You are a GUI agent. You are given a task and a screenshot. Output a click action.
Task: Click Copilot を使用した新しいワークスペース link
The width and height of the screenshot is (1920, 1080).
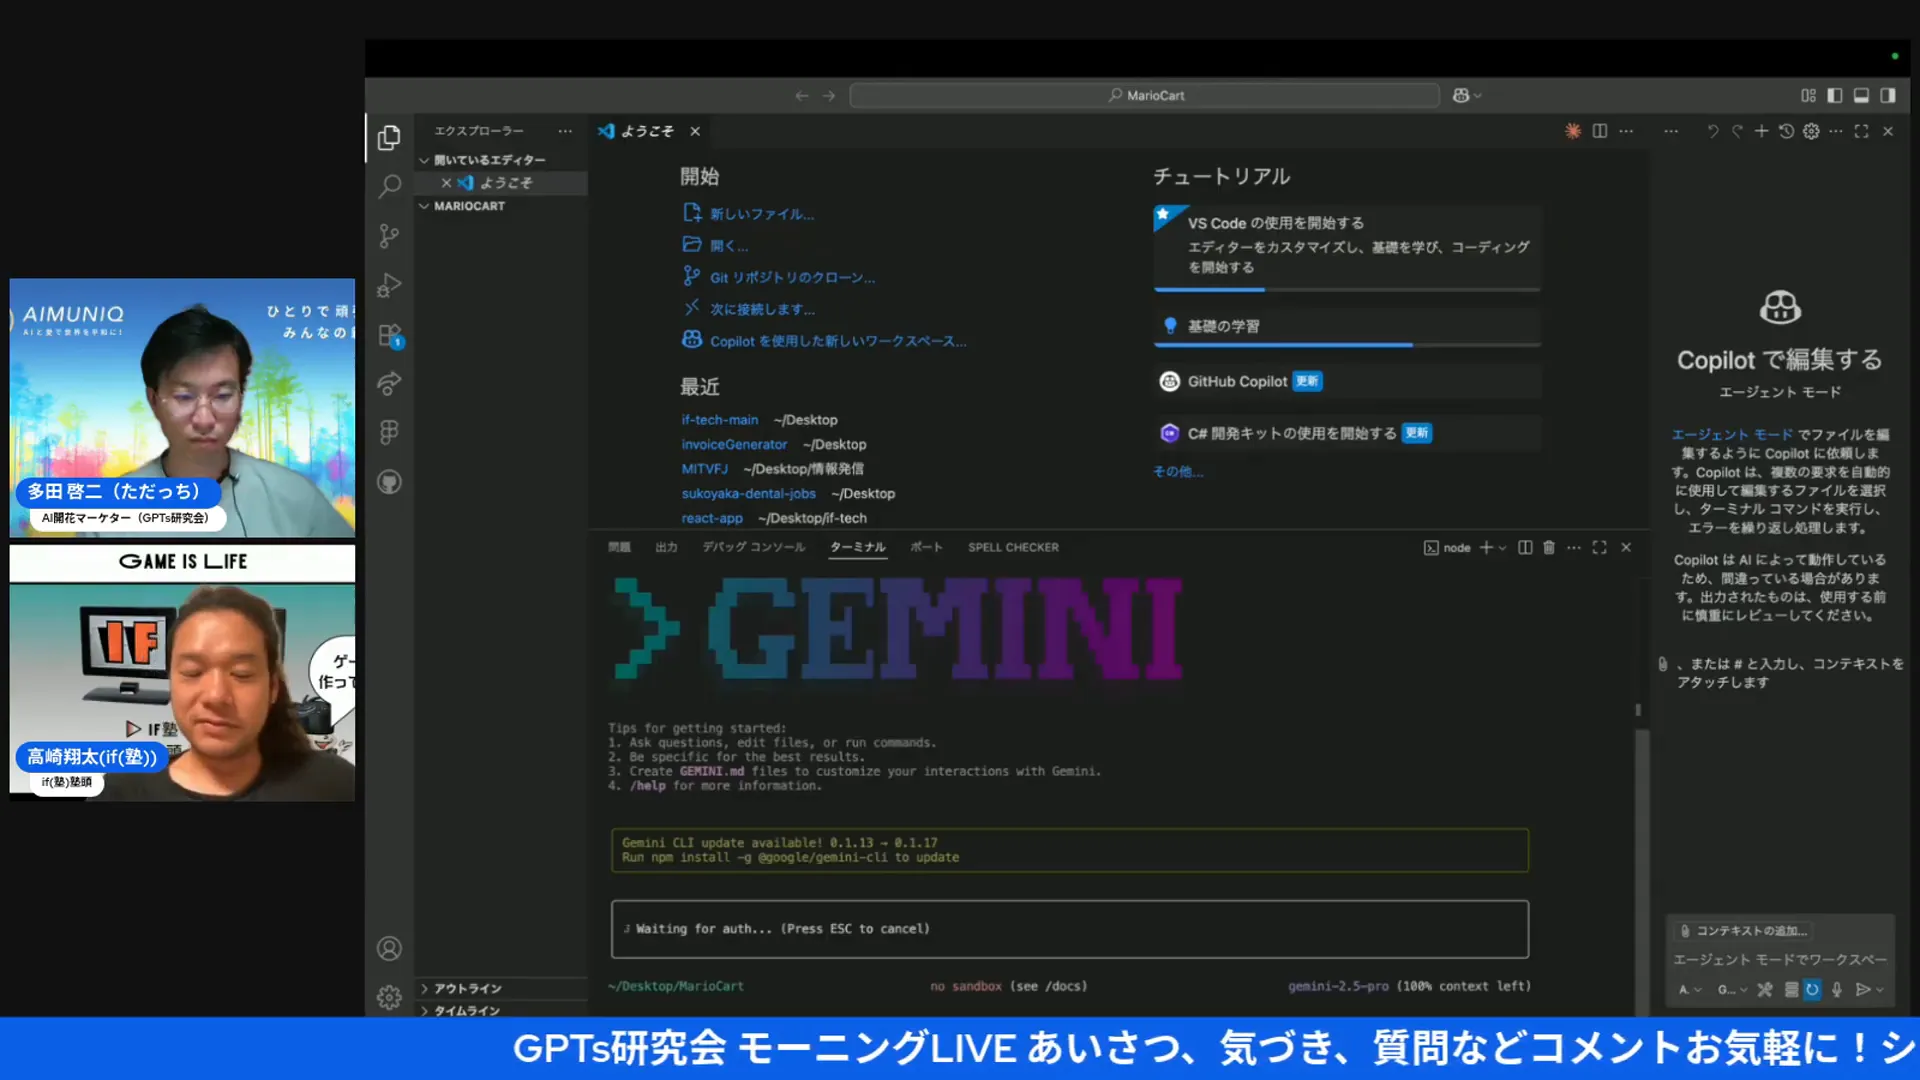point(838,341)
